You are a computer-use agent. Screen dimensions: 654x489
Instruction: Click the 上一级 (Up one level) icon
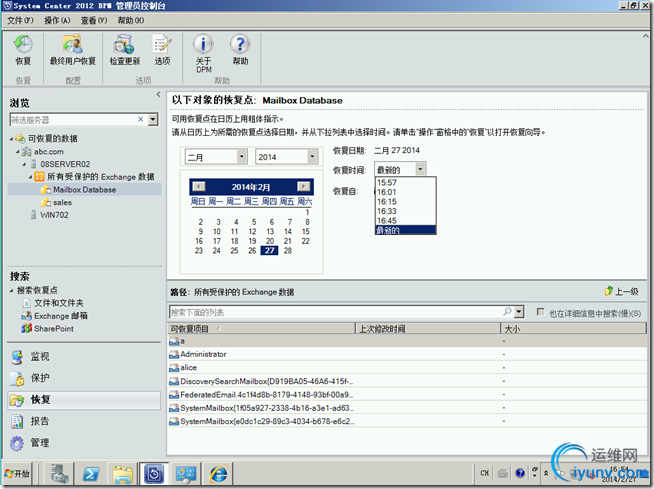coord(621,291)
